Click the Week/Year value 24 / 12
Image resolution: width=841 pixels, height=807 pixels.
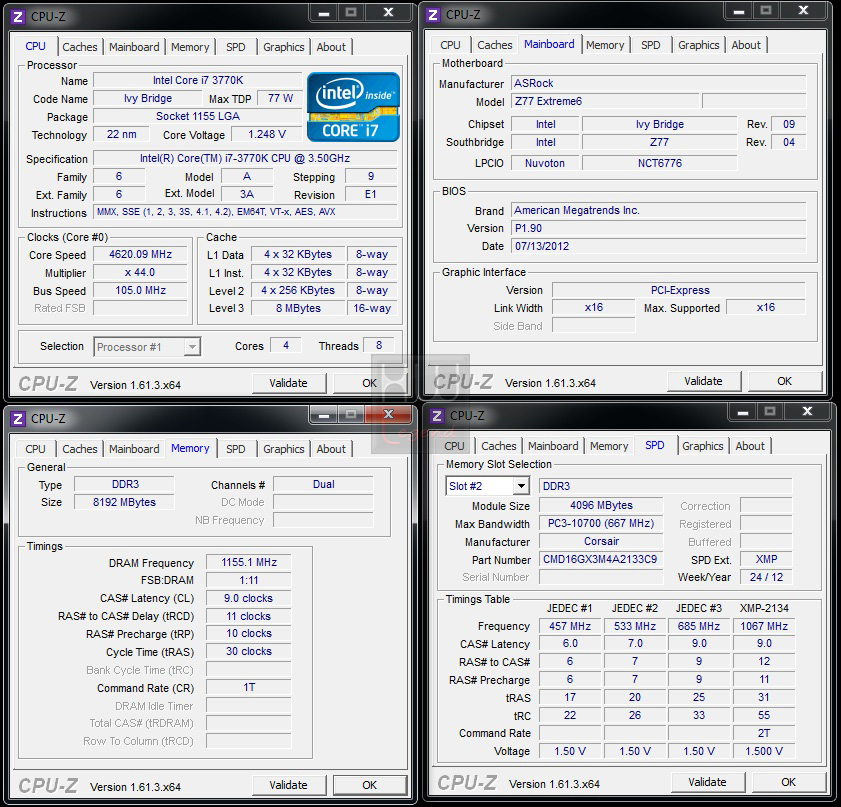coord(766,578)
